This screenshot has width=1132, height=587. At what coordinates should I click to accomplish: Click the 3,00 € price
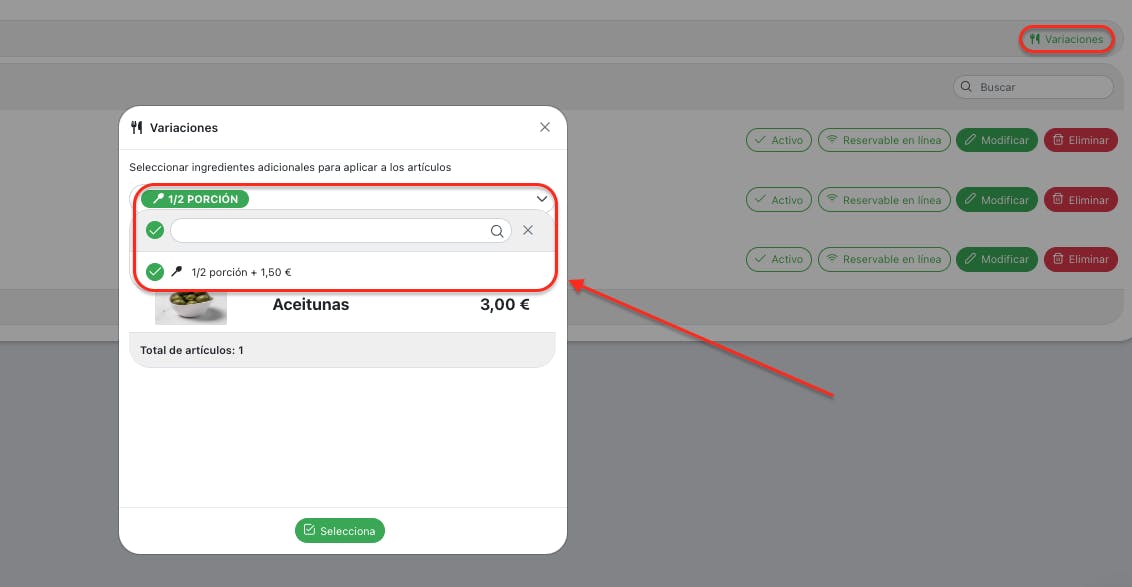[505, 305]
